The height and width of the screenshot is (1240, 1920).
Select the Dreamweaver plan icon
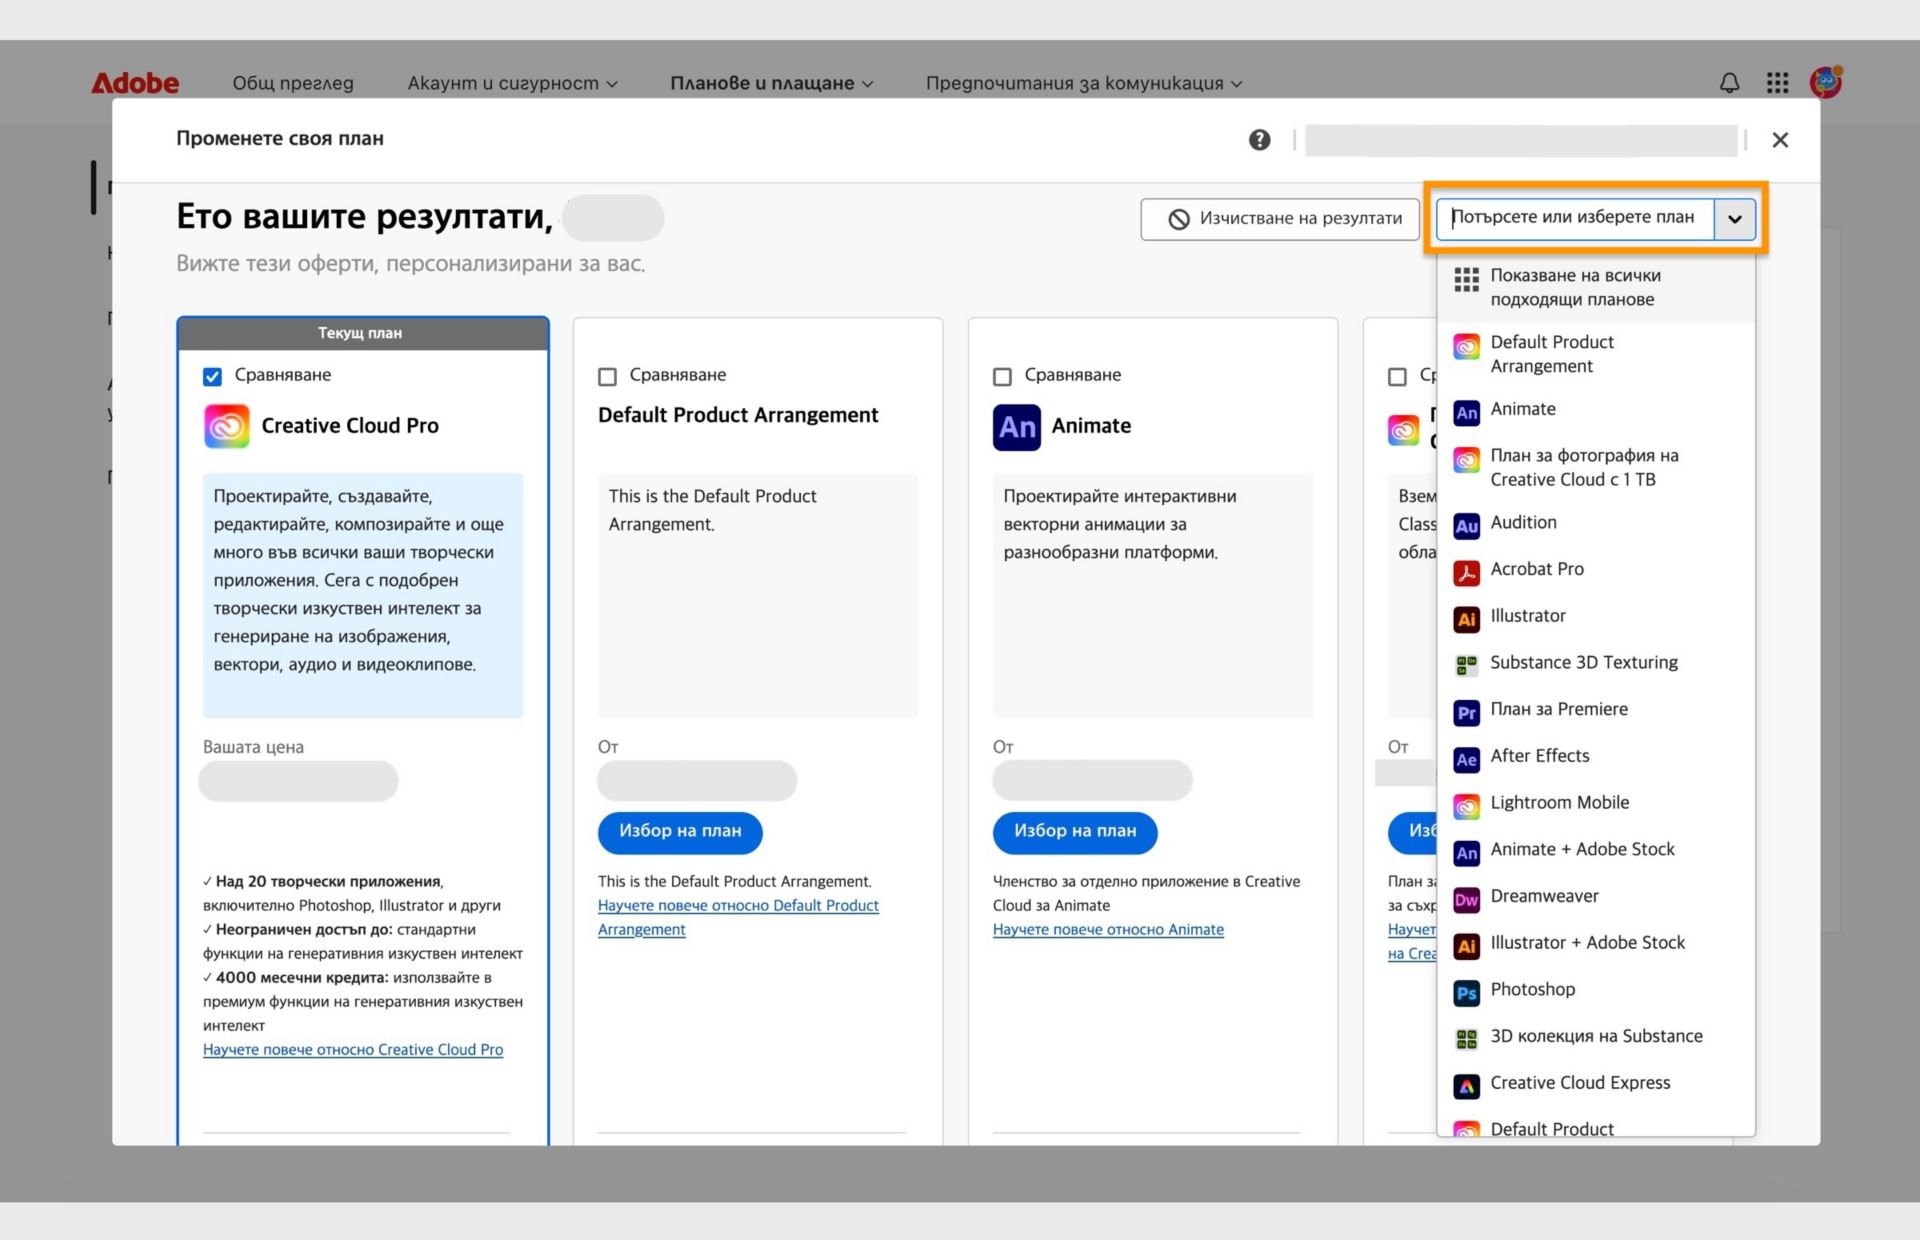(1466, 899)
